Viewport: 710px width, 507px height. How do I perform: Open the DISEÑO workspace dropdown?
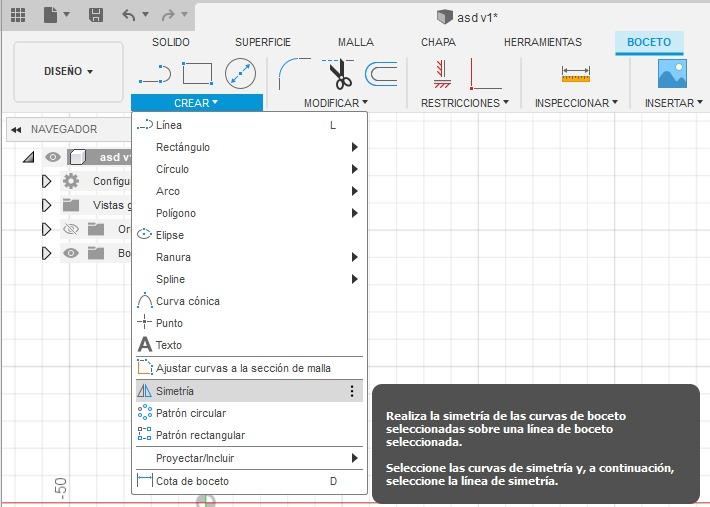click(x=68, y=72)
